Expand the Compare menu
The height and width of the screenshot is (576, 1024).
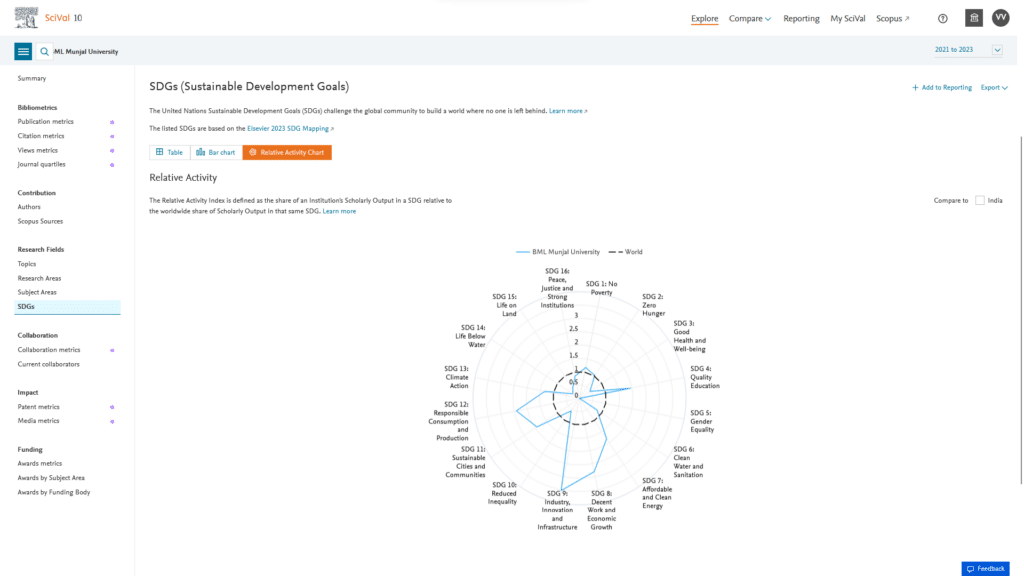tap(750, 18)
